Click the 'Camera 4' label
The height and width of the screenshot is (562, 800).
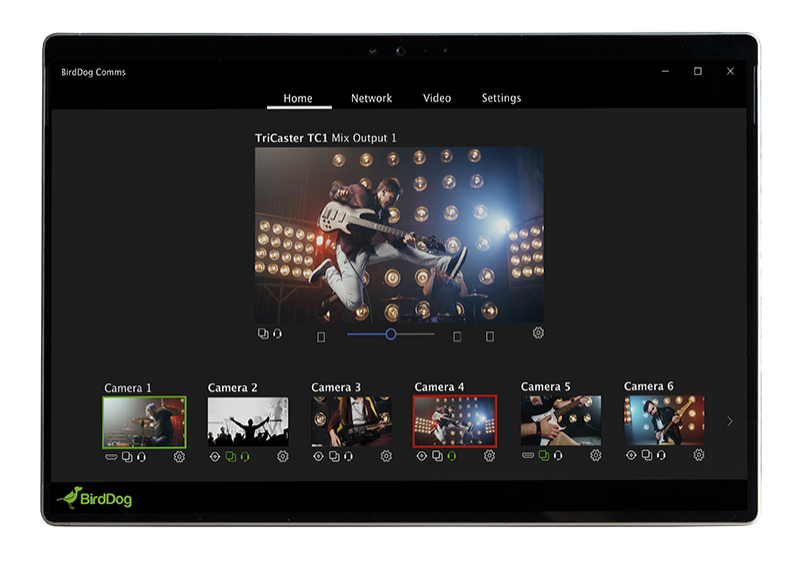pyautogui.click(x=439, y=387)
